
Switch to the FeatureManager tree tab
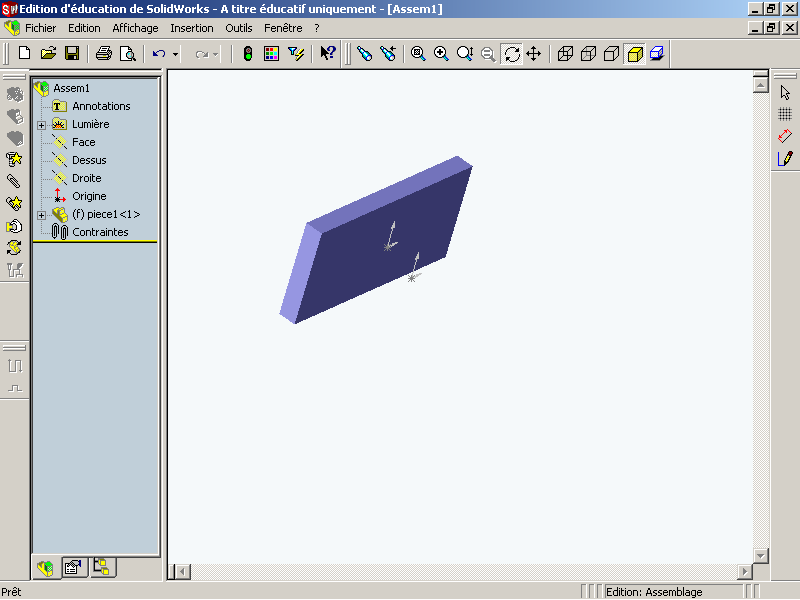(x=45, y=567)
